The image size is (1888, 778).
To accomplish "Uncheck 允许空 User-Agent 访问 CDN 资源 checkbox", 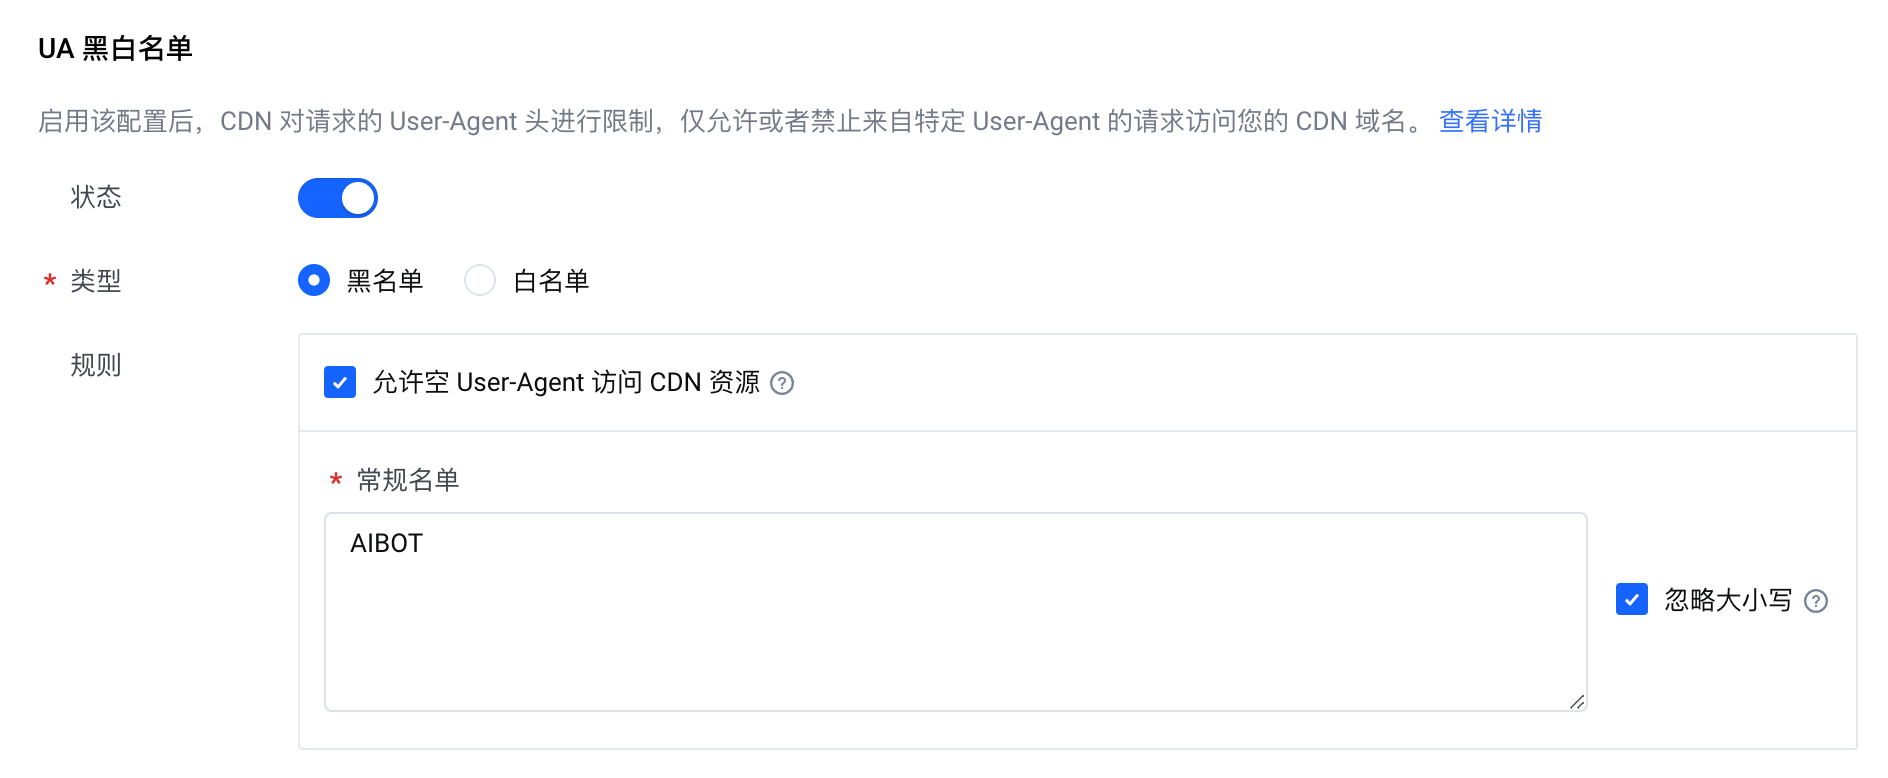I will (340, 382).
